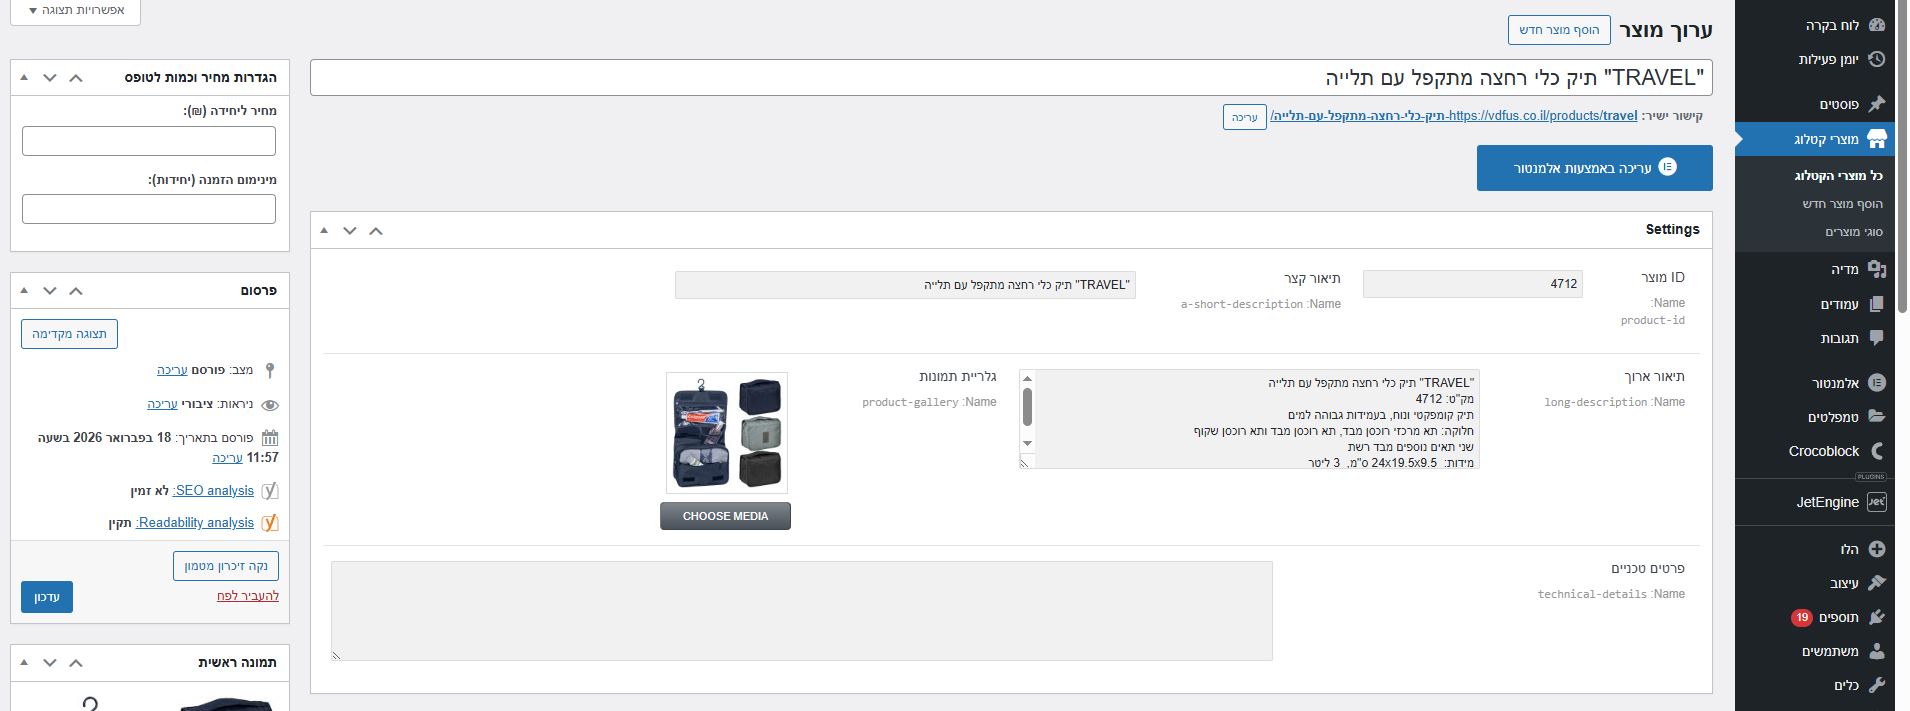Click the Yoast SEO analysis icon
This screenshot has width=1910, height=711.
(269, 491)
